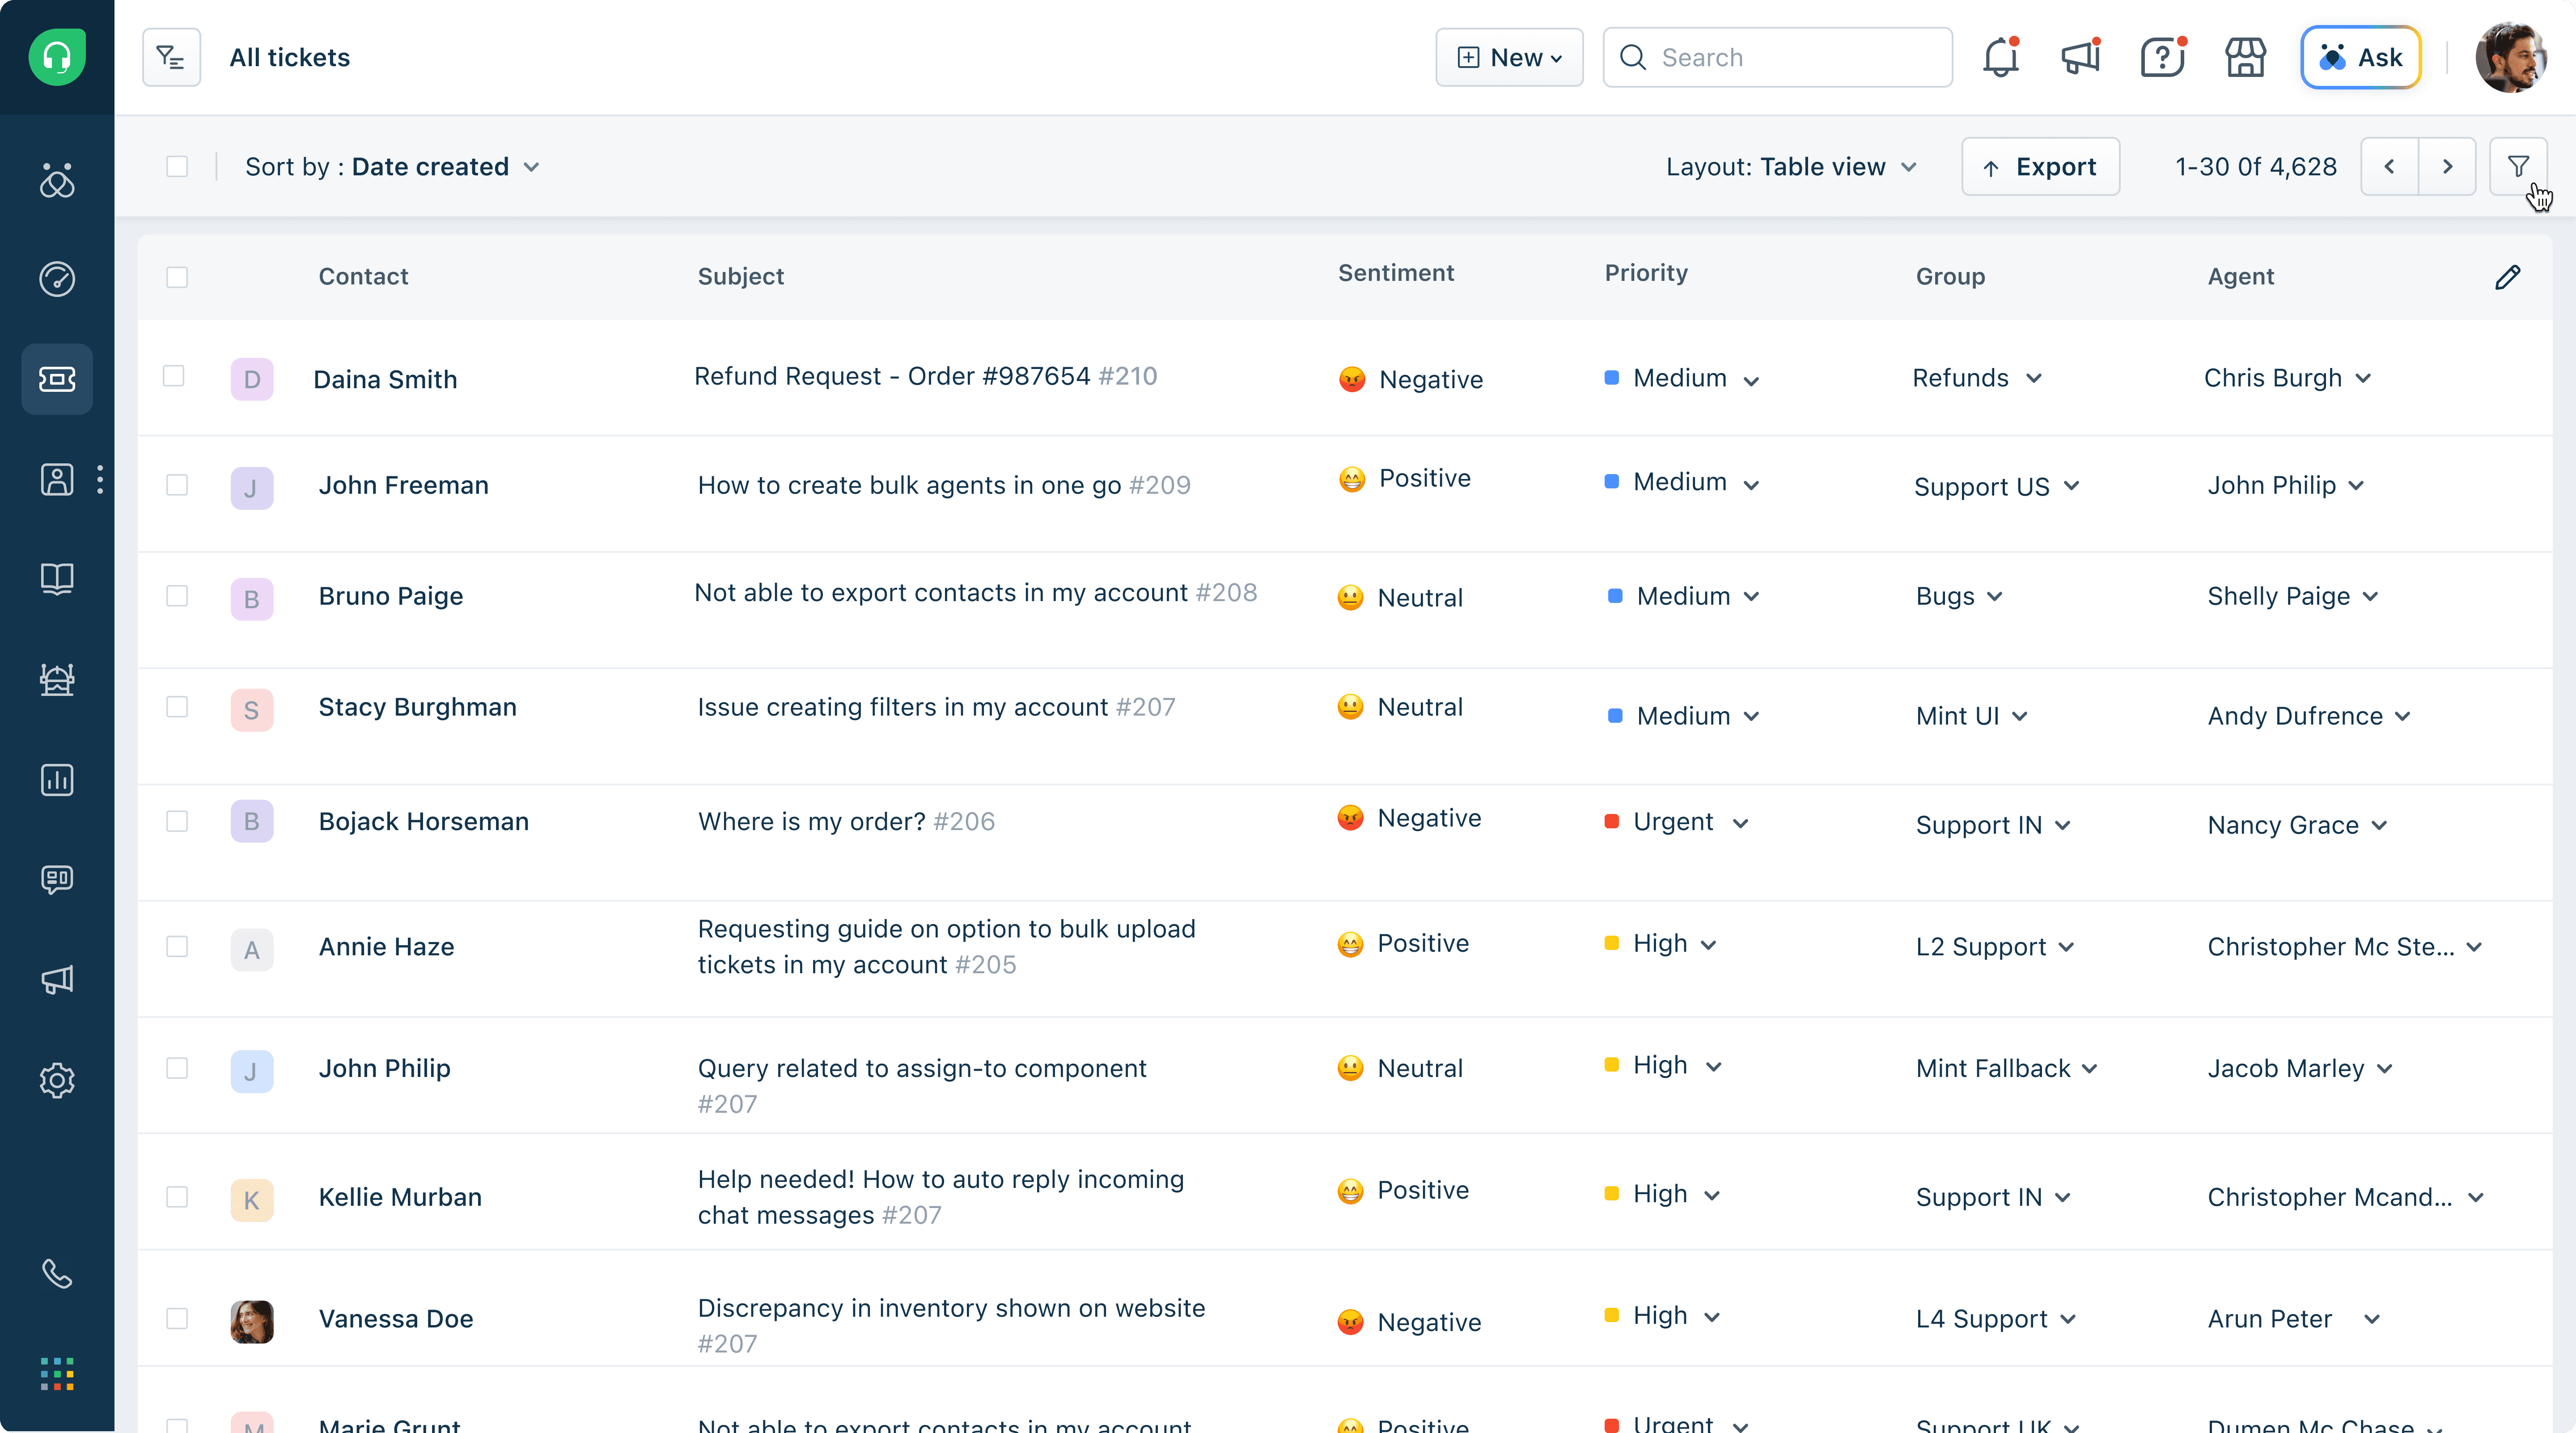Viewport: 2576px width, 1433px height.
Task: Select Annie Haze's ticket checkbox
Action: (177, 946)
